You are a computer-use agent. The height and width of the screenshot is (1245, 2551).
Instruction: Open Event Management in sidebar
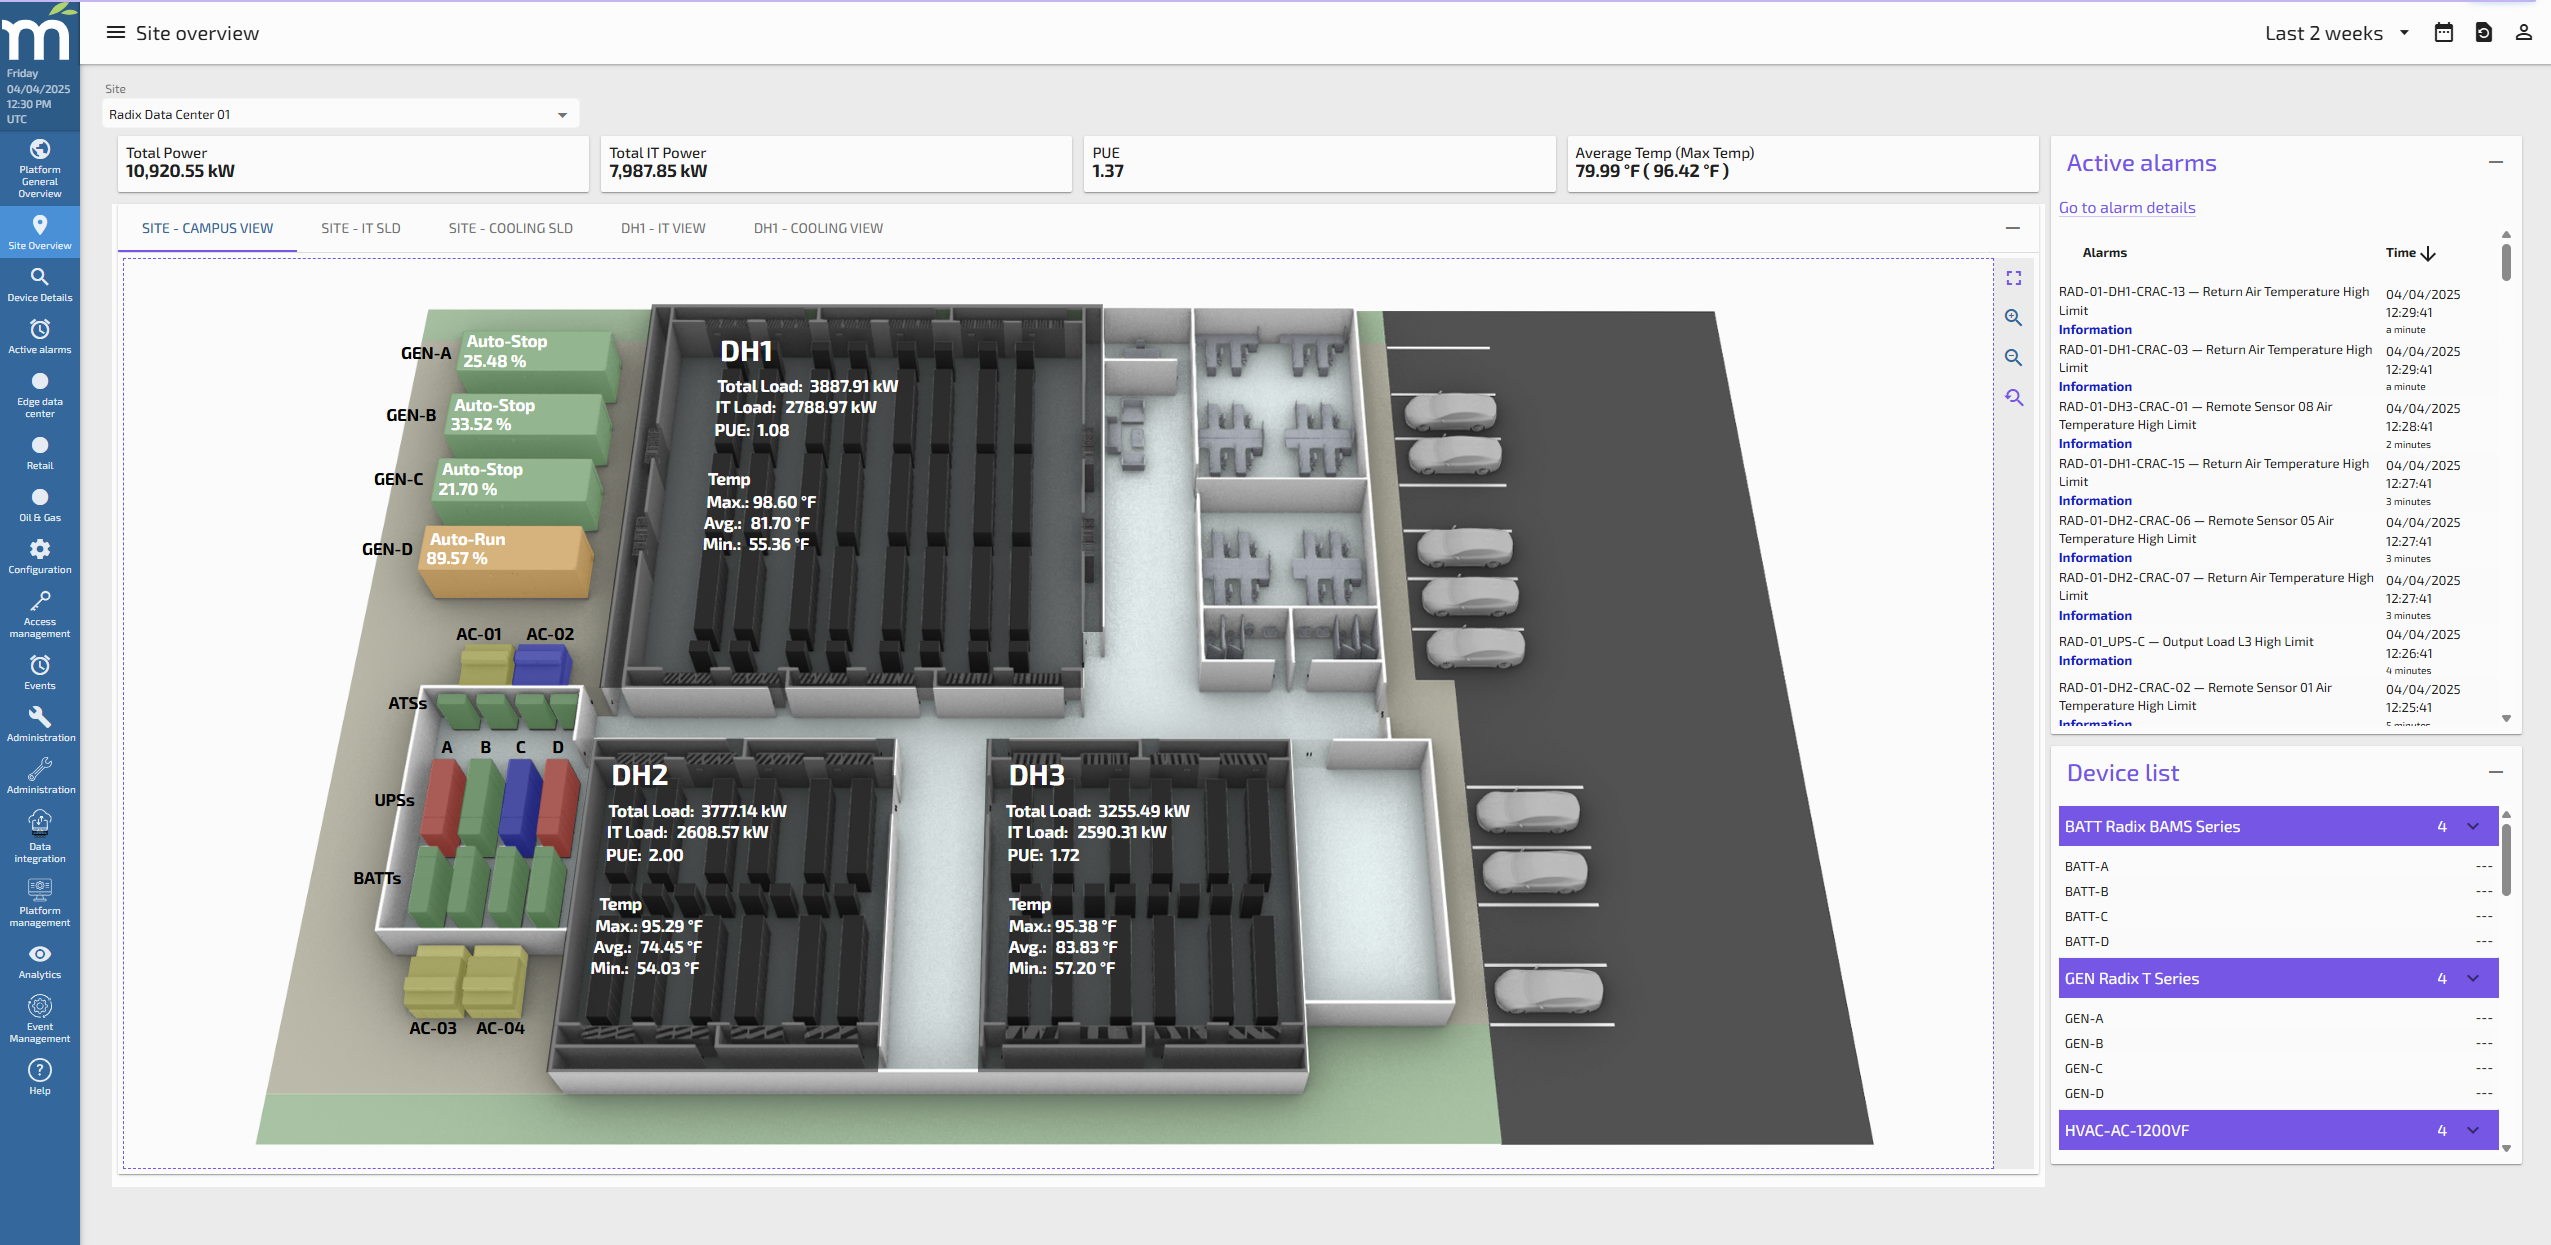pyautogui.click(x=40, y=1019)
